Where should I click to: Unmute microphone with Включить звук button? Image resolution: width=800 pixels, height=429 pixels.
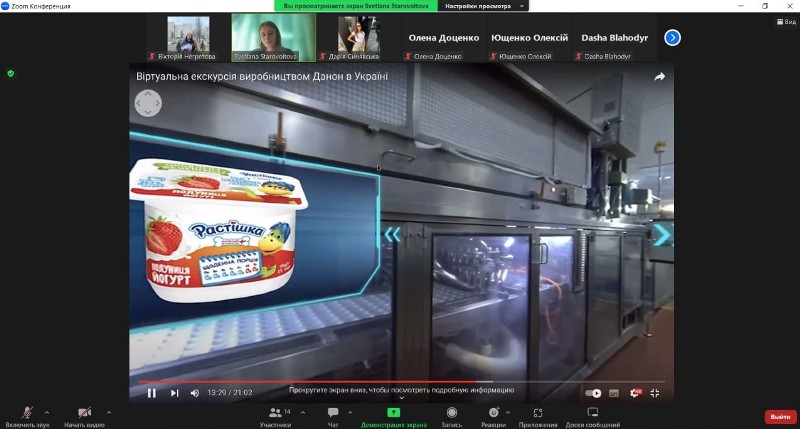(x=28, y=416)
